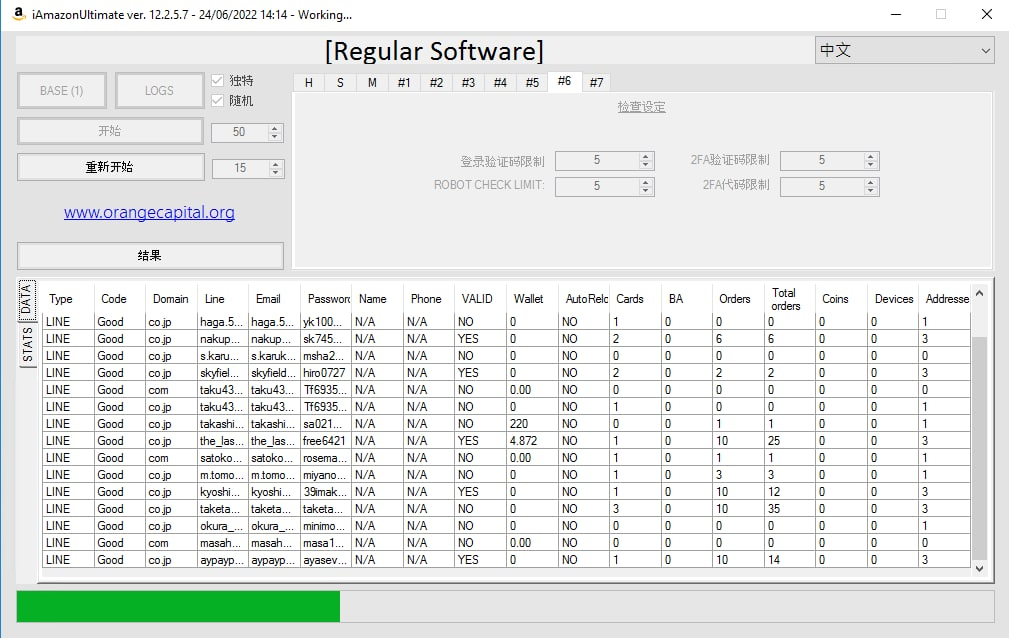Uncheck the 随机 checkbox

217,100
